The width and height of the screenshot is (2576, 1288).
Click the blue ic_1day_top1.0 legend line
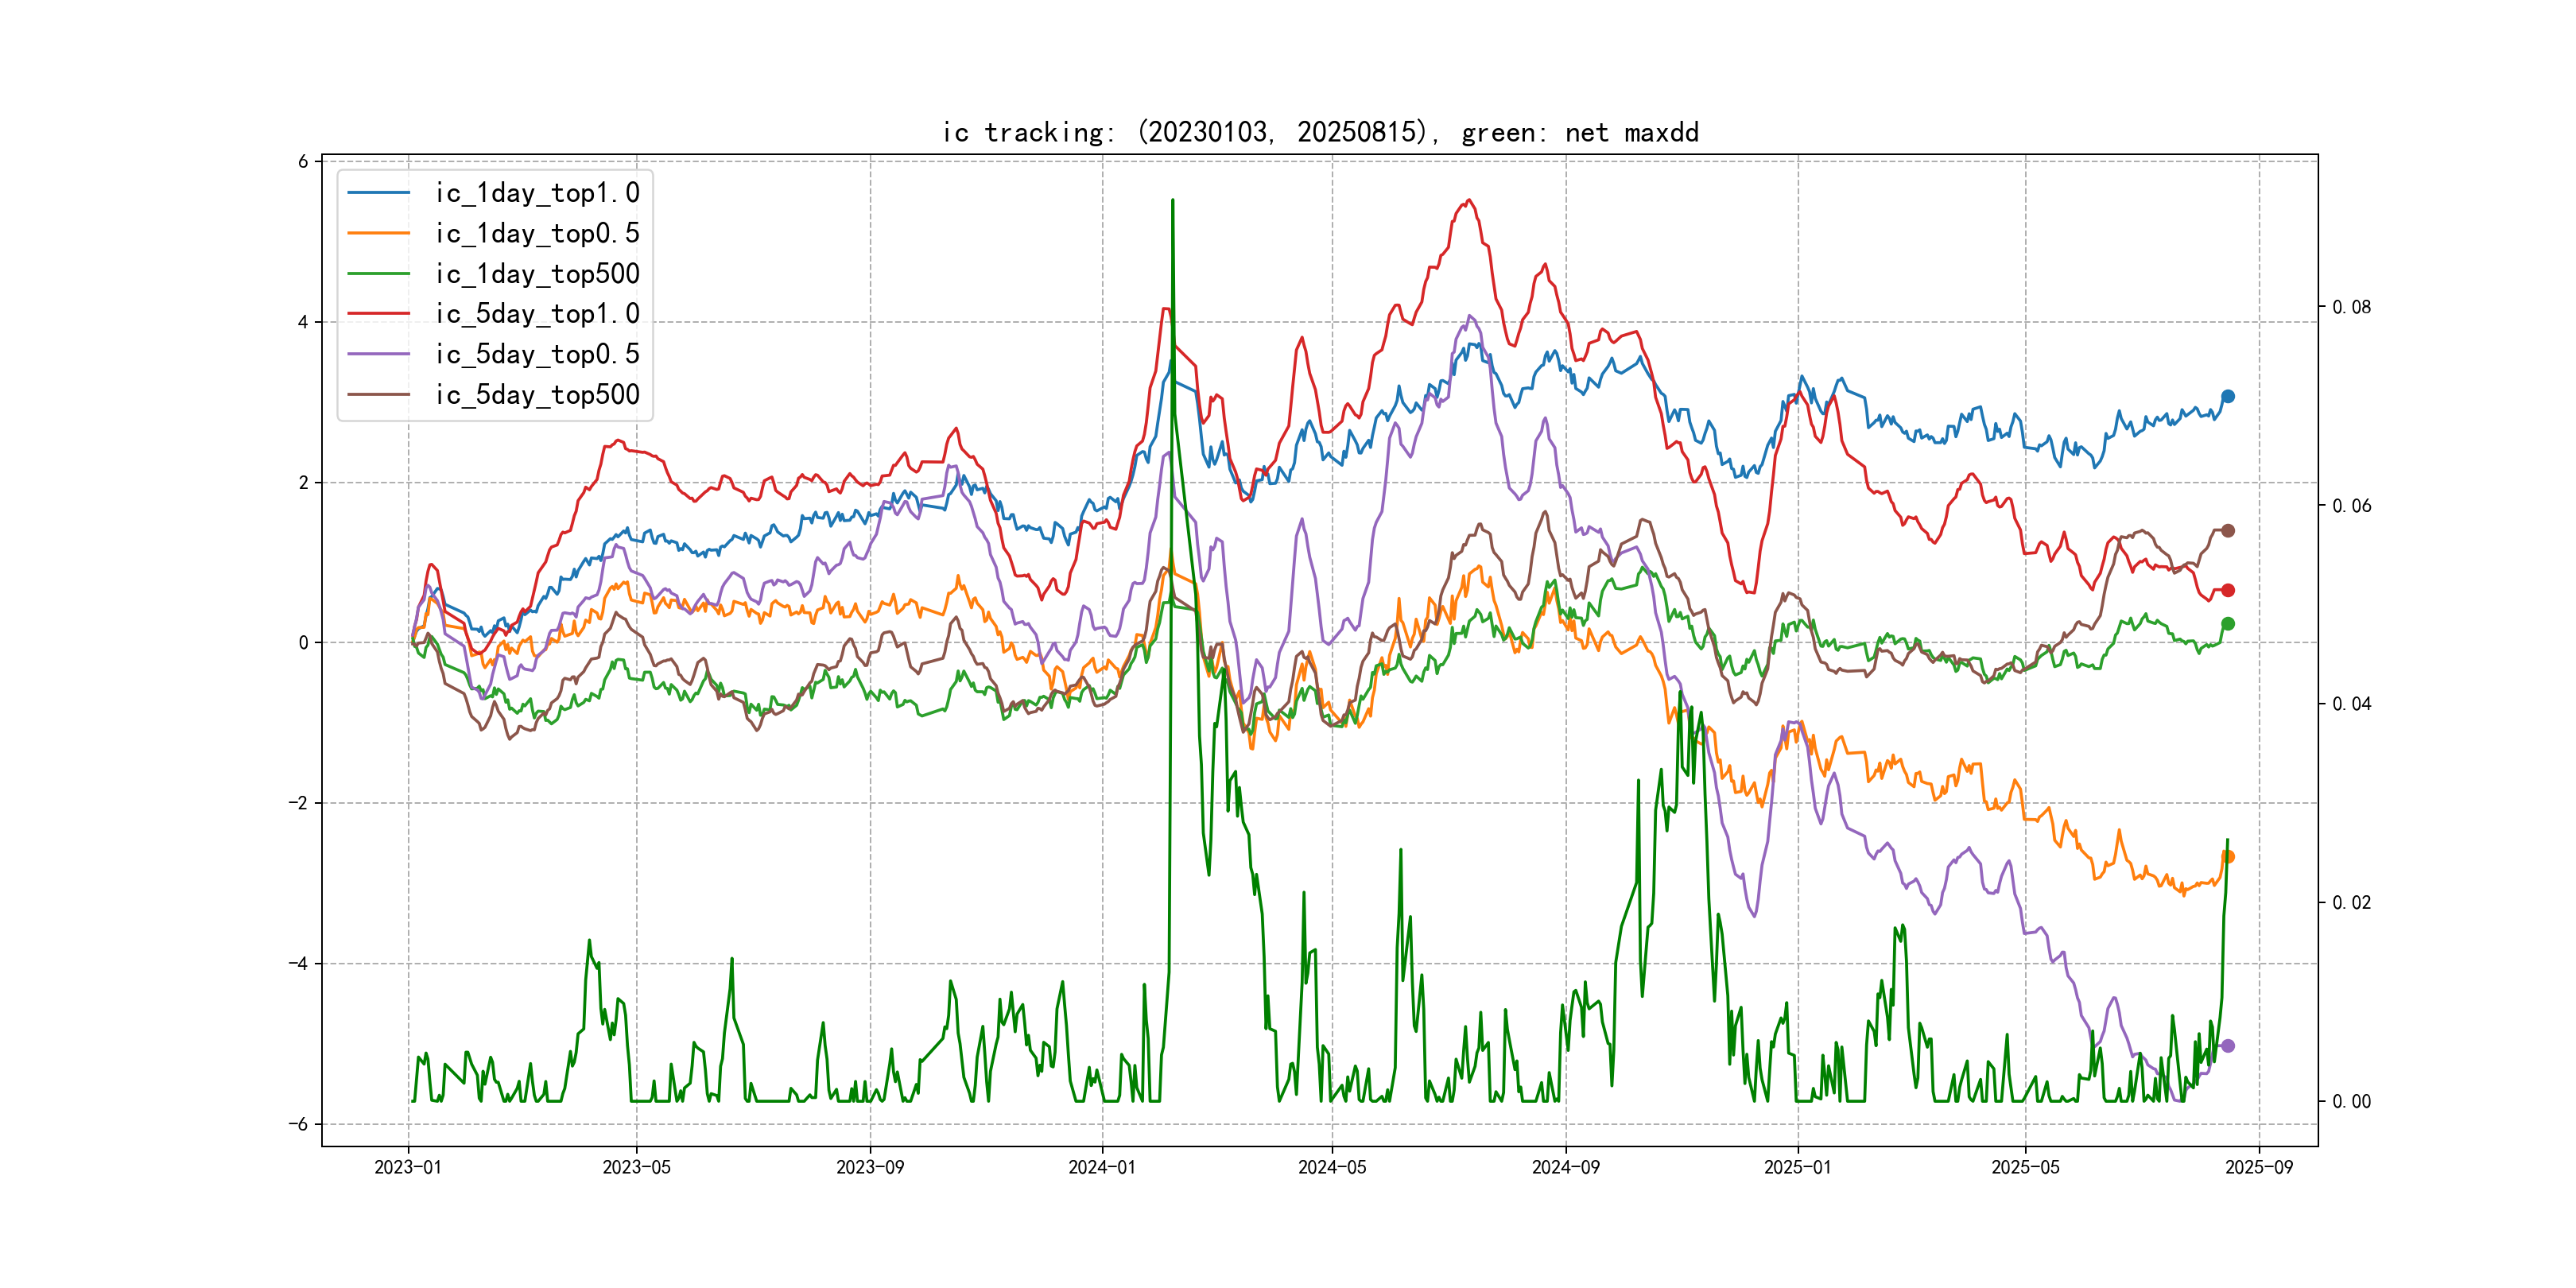pos(378,193)
